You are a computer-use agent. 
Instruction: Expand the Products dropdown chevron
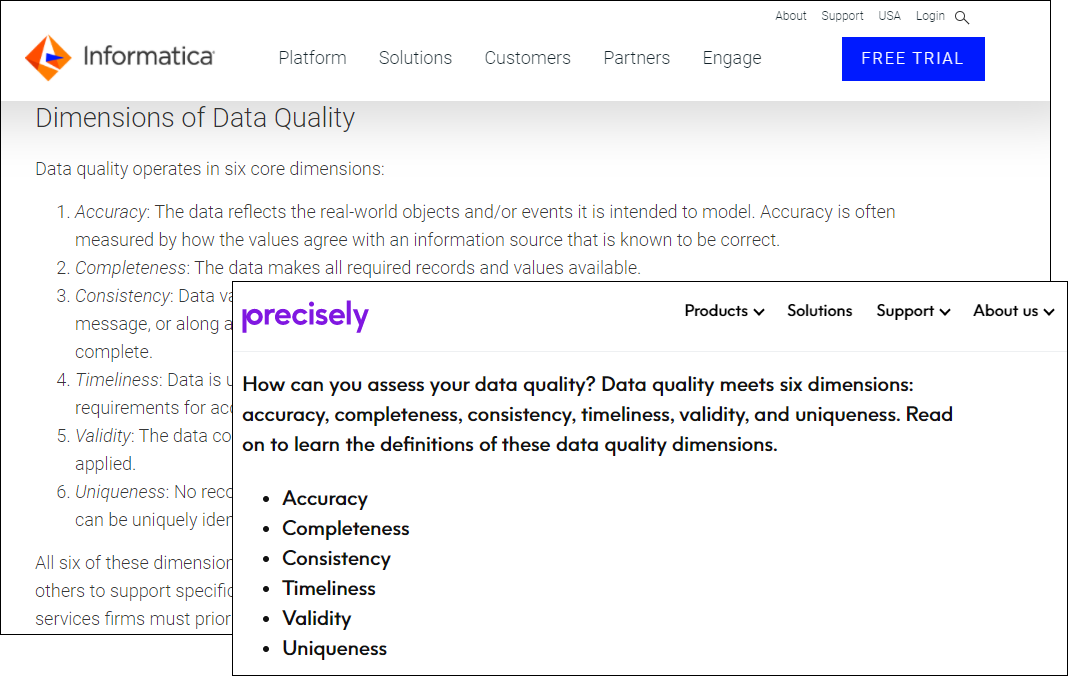(x=759, y=312)
